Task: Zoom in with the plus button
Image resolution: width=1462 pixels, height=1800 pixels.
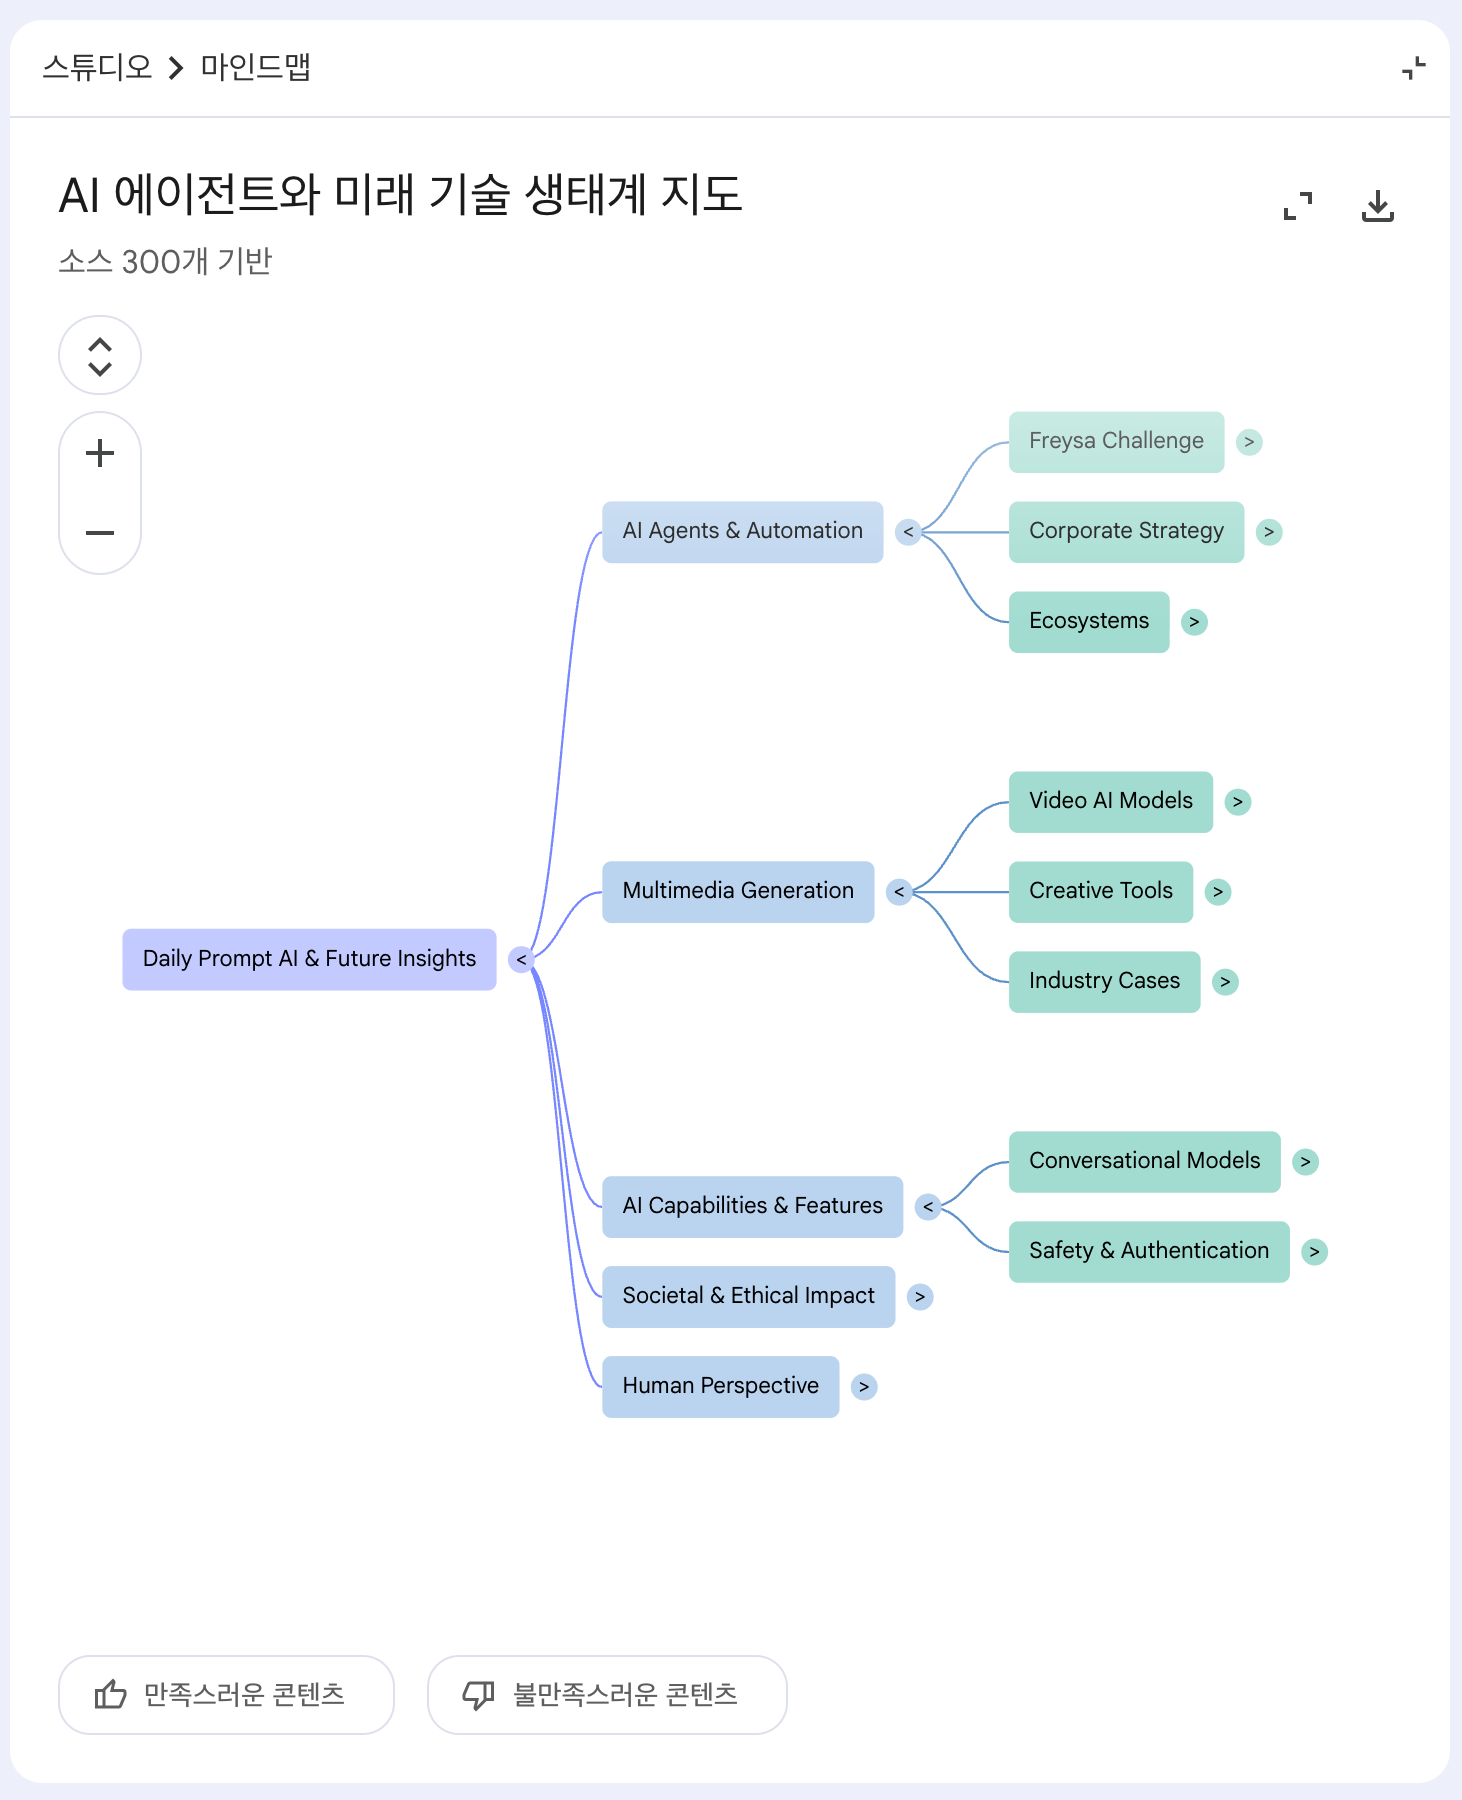Action: [x=100, y=453]
